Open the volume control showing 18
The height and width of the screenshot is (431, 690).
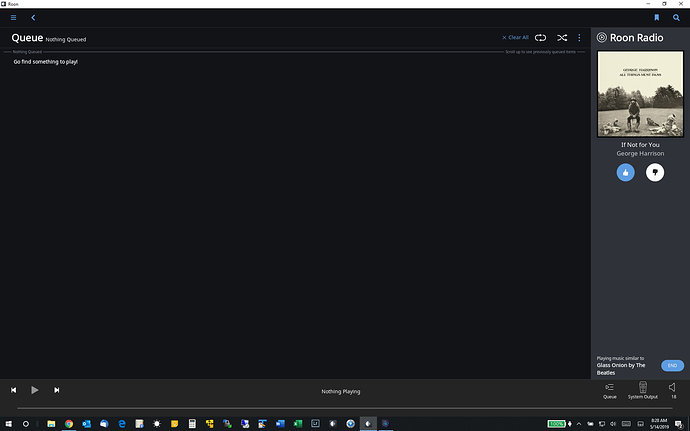672,390
